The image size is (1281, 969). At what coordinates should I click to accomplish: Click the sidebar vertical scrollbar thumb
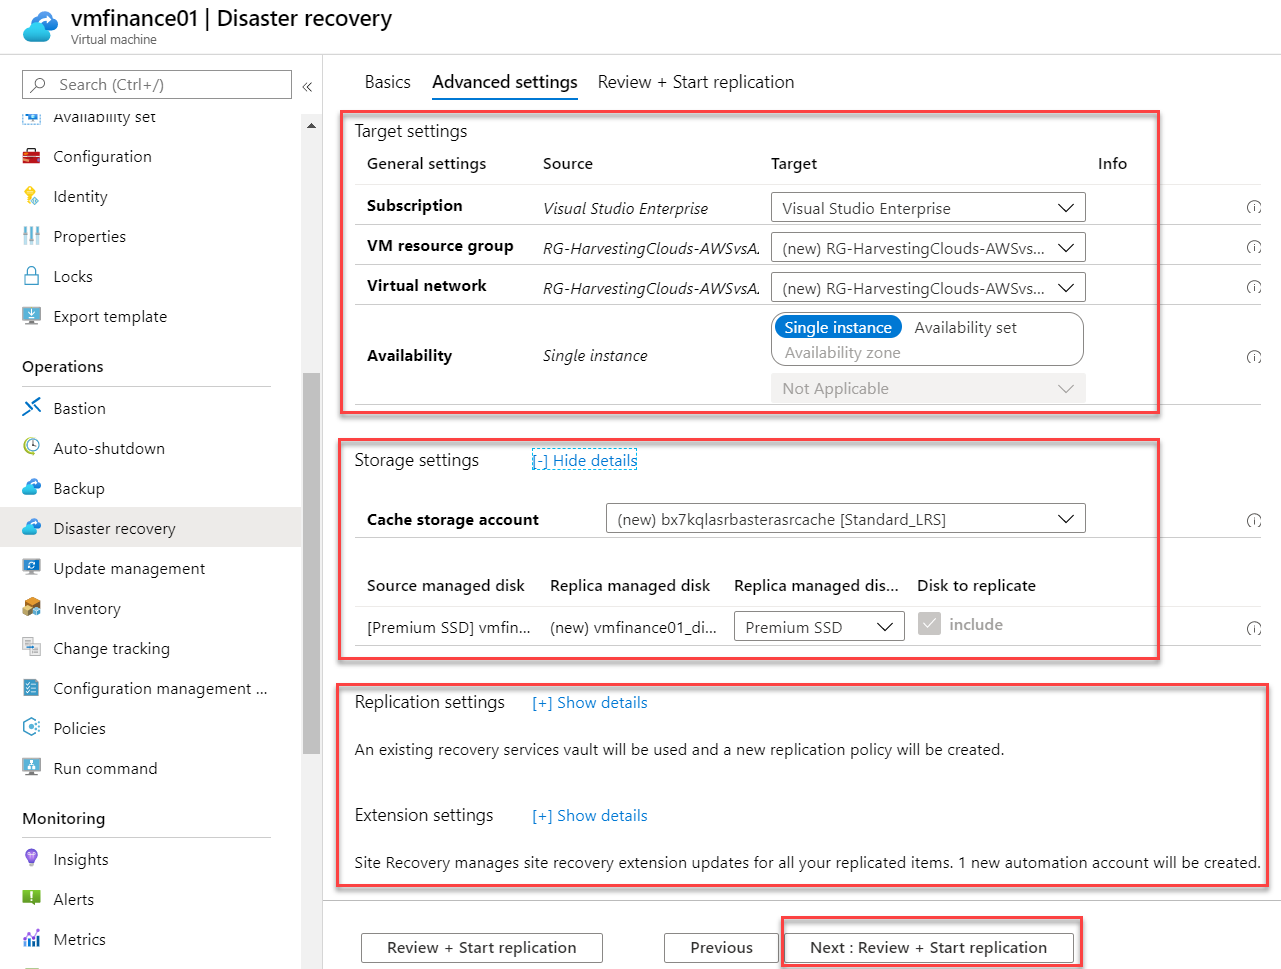[x=311, y=563]
